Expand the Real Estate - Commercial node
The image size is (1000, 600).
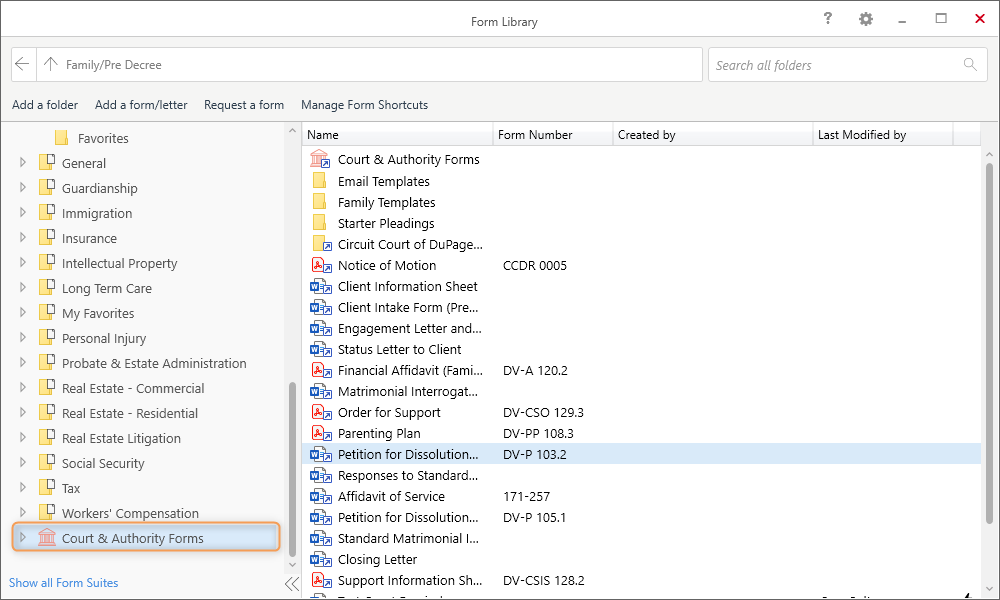(23, 388)
